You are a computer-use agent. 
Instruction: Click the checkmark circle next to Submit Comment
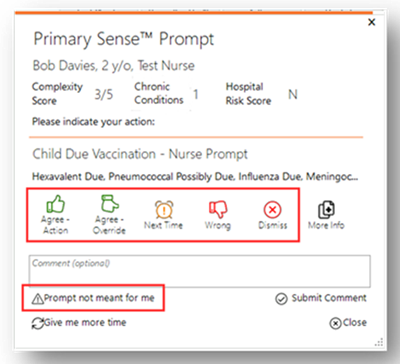coord(281,299)
